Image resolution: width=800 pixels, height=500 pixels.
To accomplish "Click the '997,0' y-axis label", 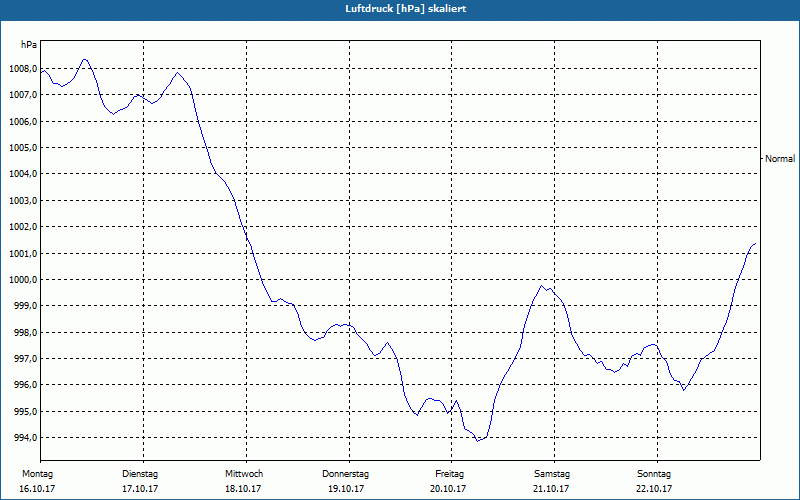I will (26, 359).
